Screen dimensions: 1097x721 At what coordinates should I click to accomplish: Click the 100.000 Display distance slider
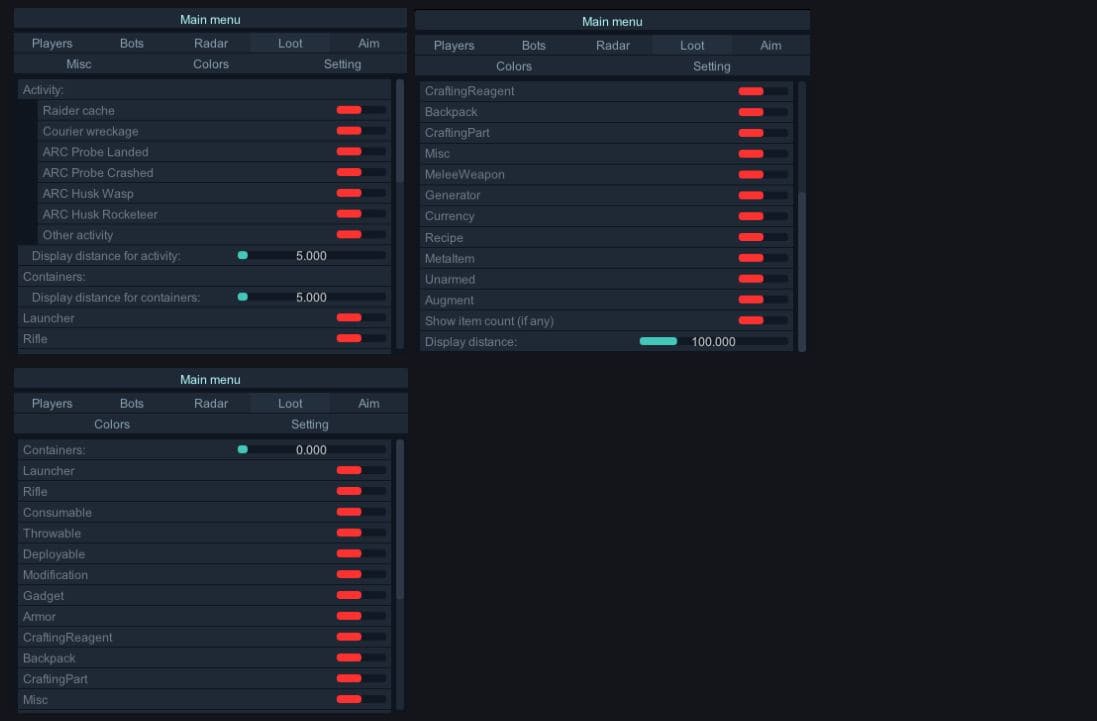click(713, 342)
